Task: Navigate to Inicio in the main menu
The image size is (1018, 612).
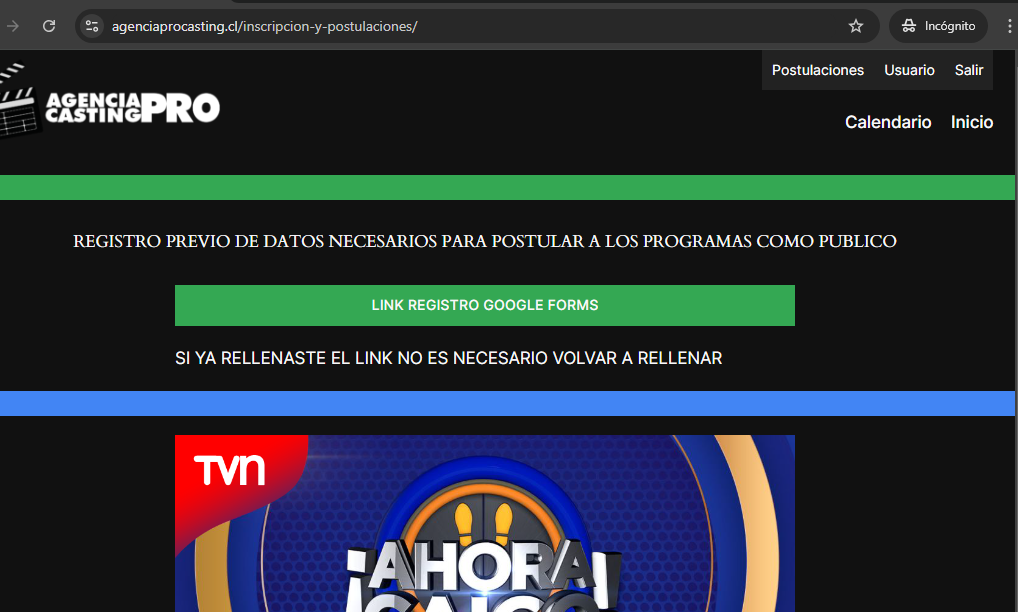Action: click(971, 122)
